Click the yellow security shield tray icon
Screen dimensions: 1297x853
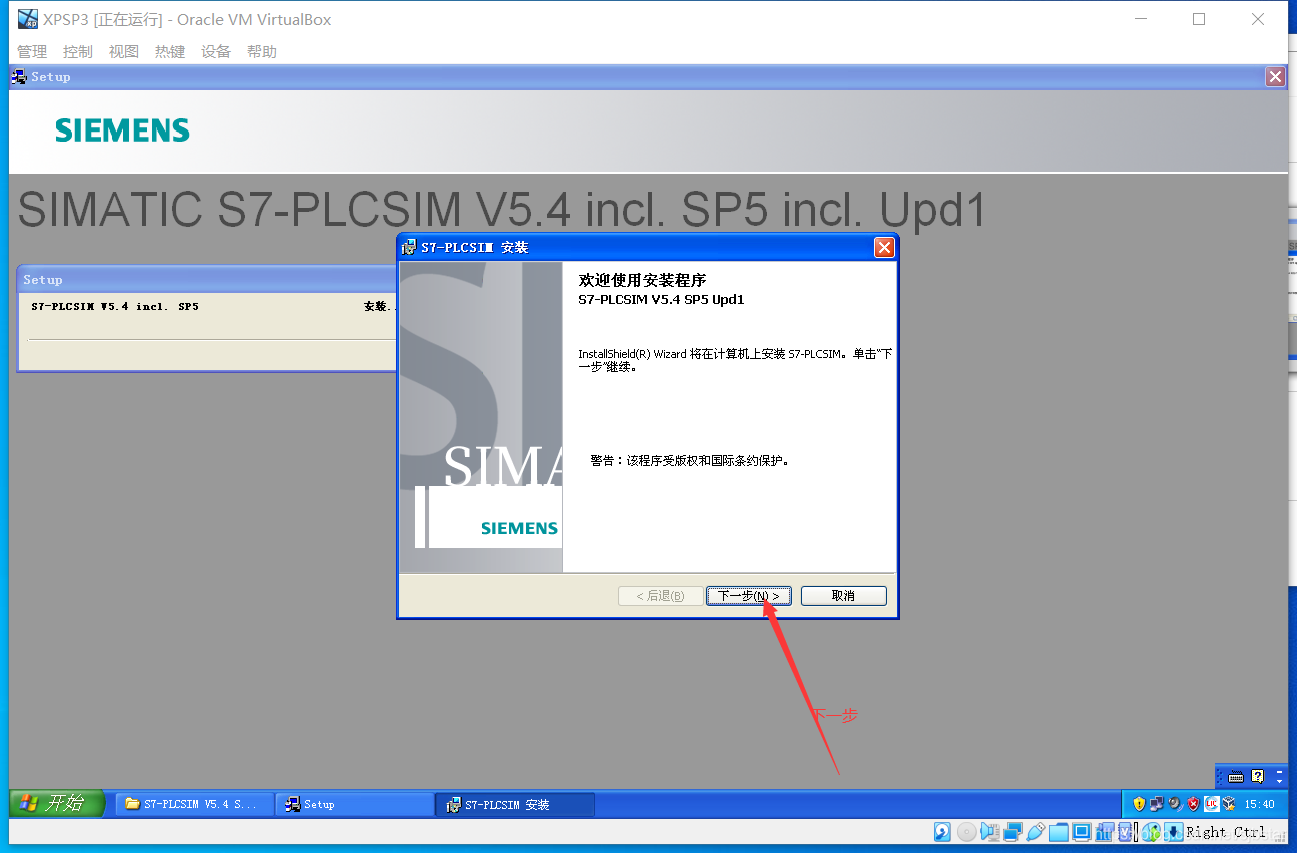tap(1139, 804)
